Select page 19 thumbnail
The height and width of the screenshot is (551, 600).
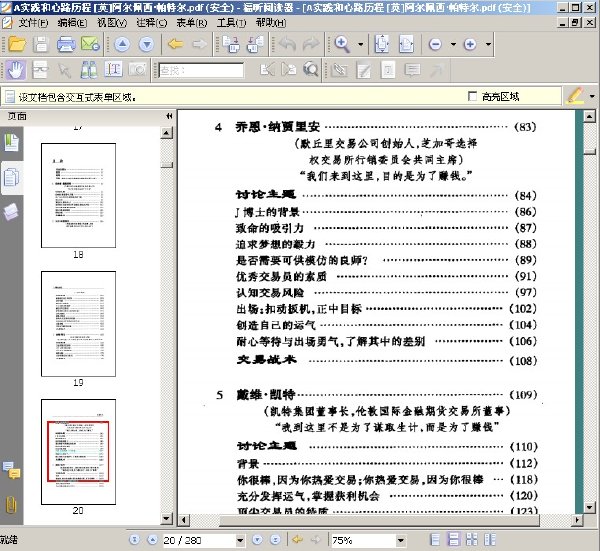(x=78, y=324)
